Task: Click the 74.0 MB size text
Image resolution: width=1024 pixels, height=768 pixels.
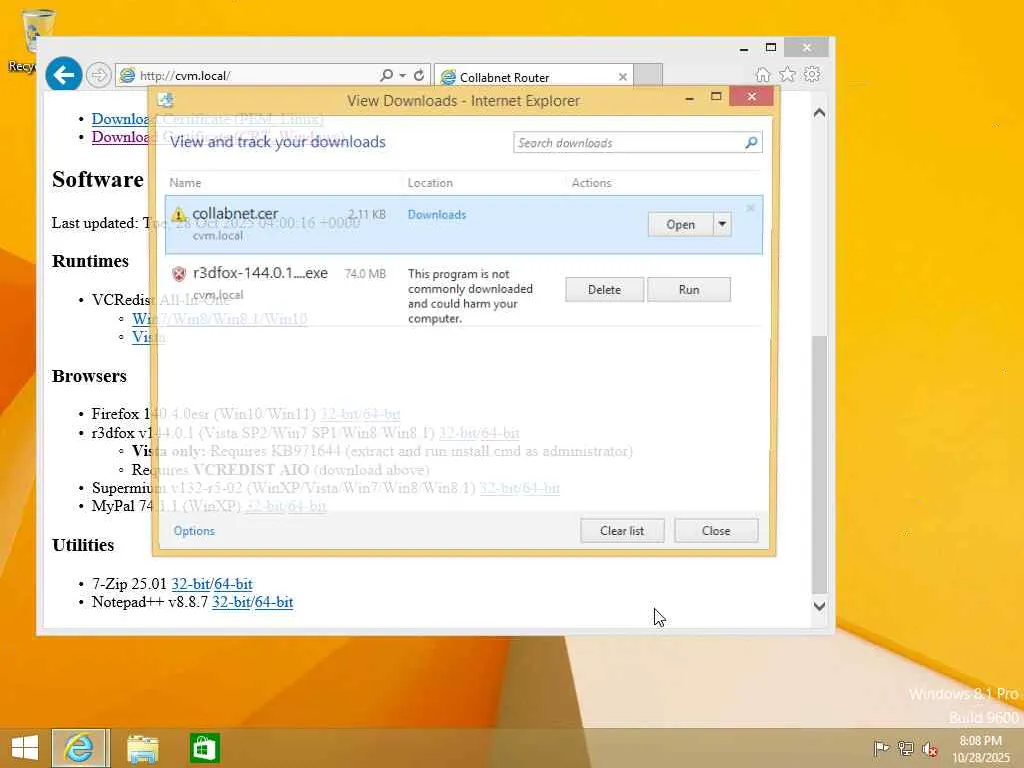Action: (x=365, y=274)
